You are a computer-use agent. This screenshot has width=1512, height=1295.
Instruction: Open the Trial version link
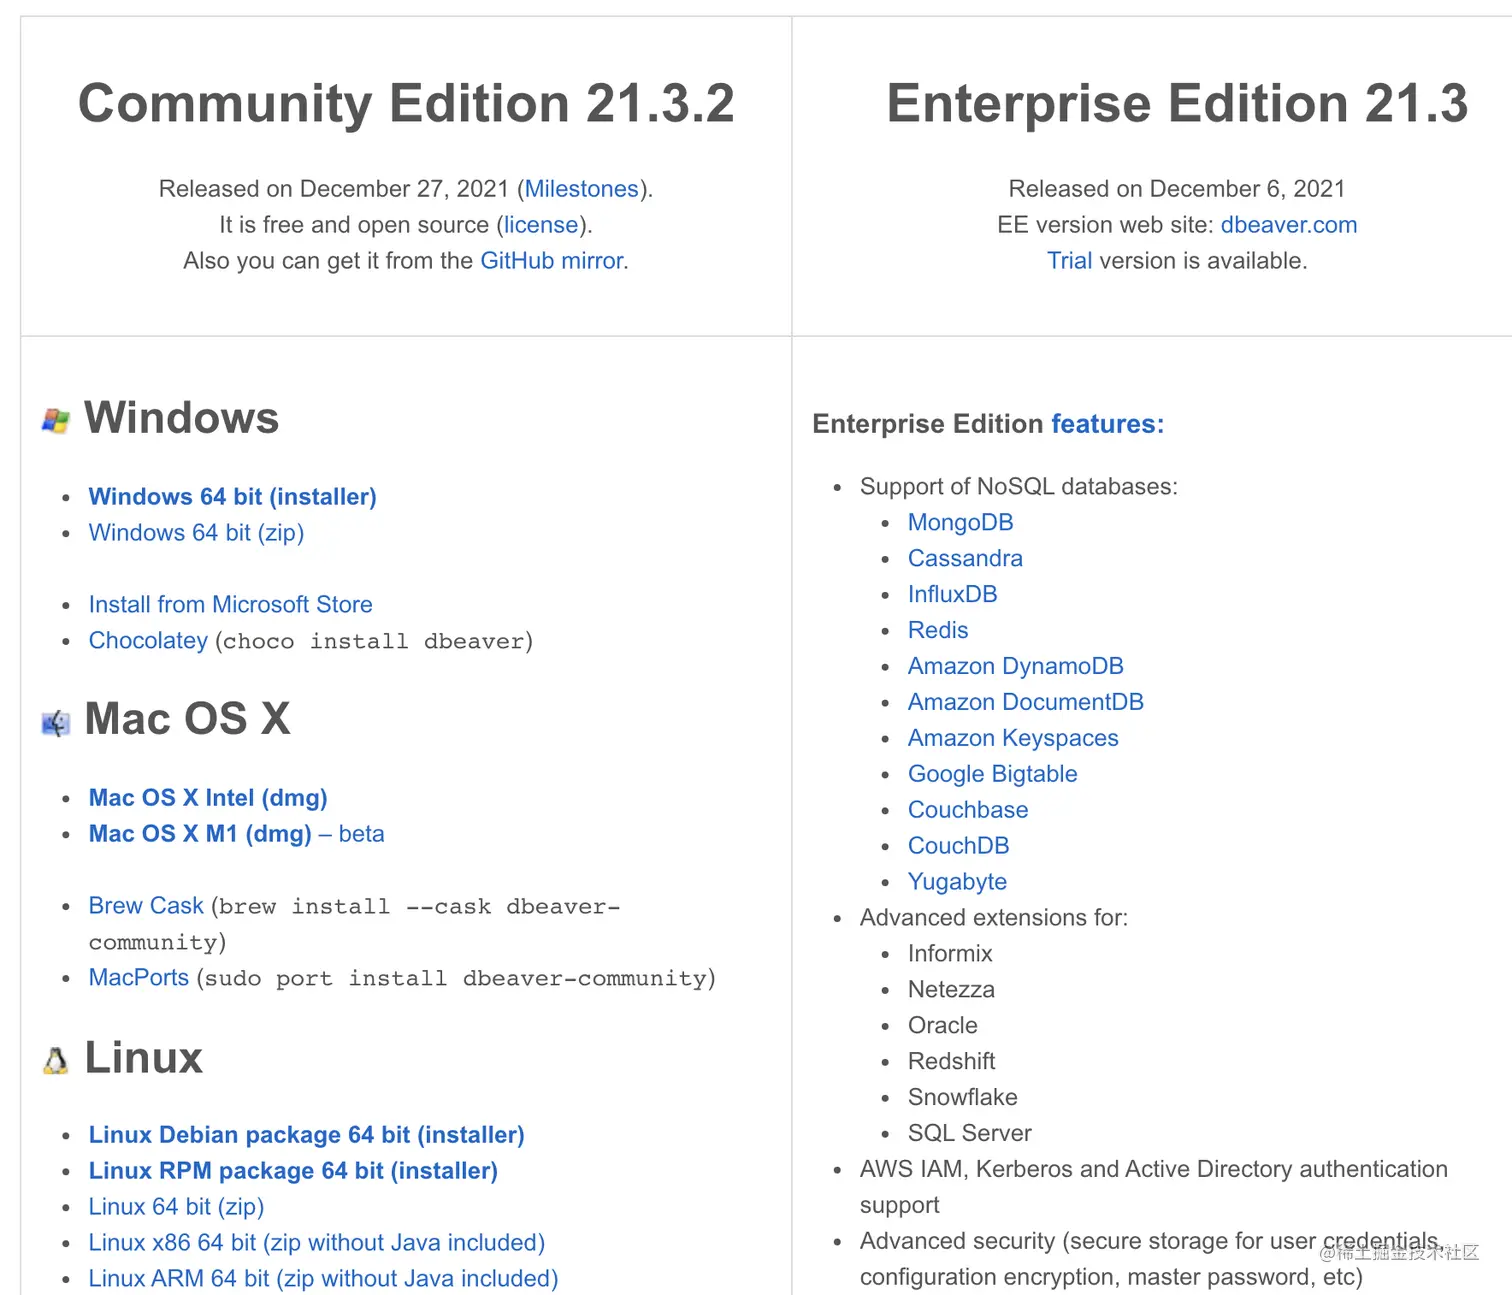click(x=1069, y=261)
